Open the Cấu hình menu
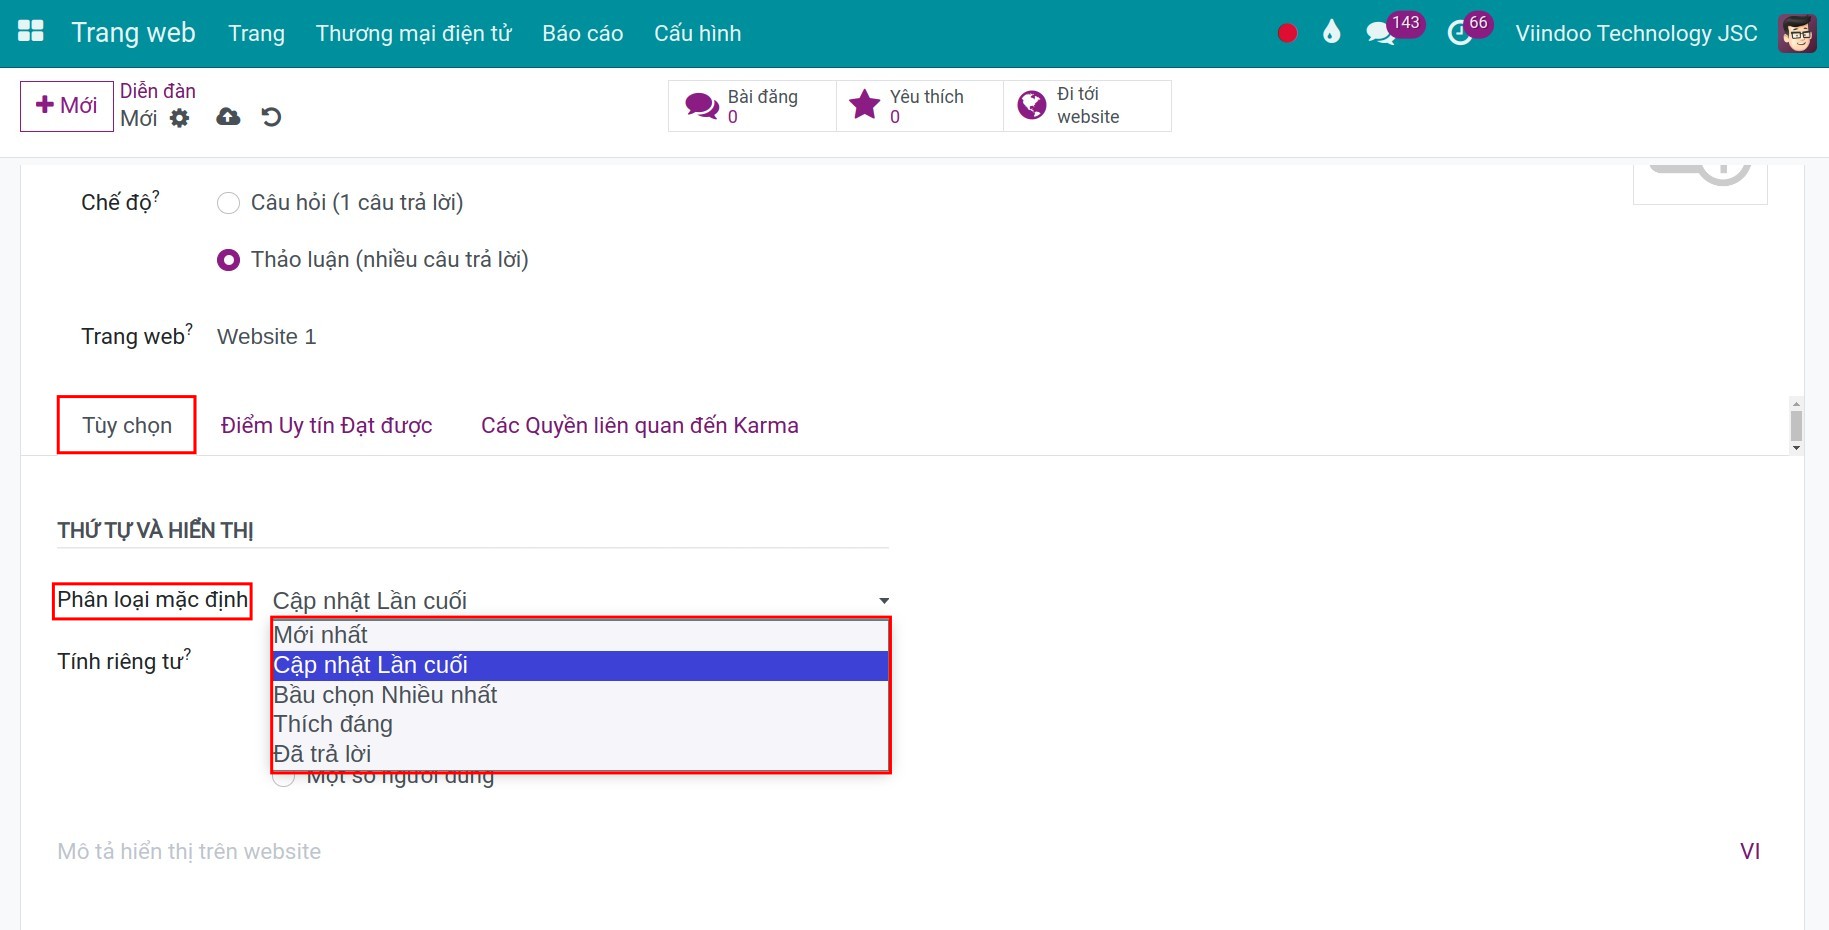Image resolution: width=1829 pixels, height=930 pixels. coord(698,33)
